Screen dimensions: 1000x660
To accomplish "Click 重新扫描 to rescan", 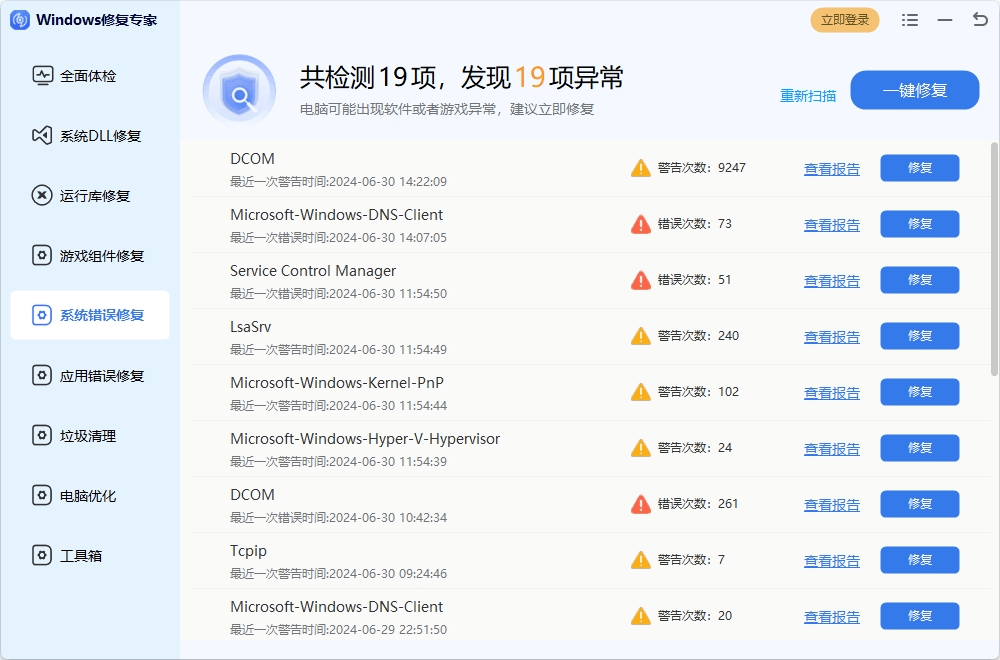I will coord(808,96).
